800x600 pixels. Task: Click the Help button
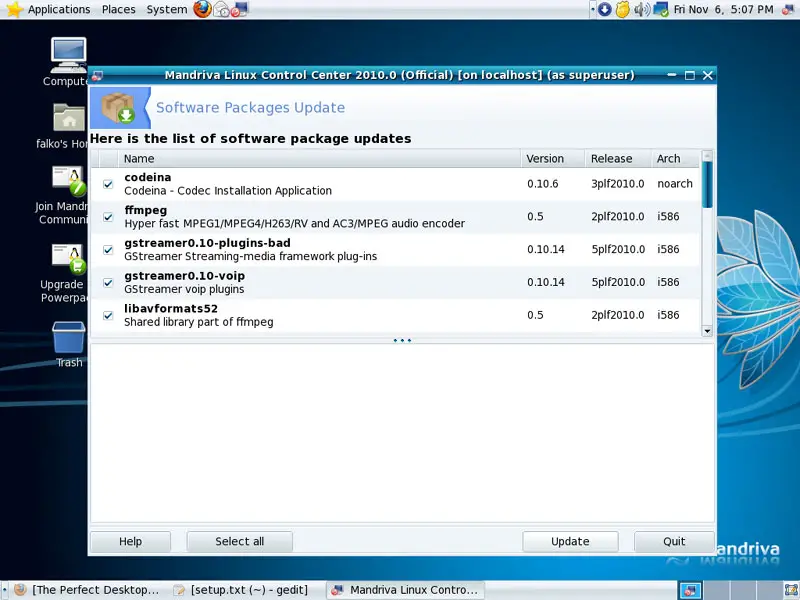pyautogui.click(x=130, y=541)
